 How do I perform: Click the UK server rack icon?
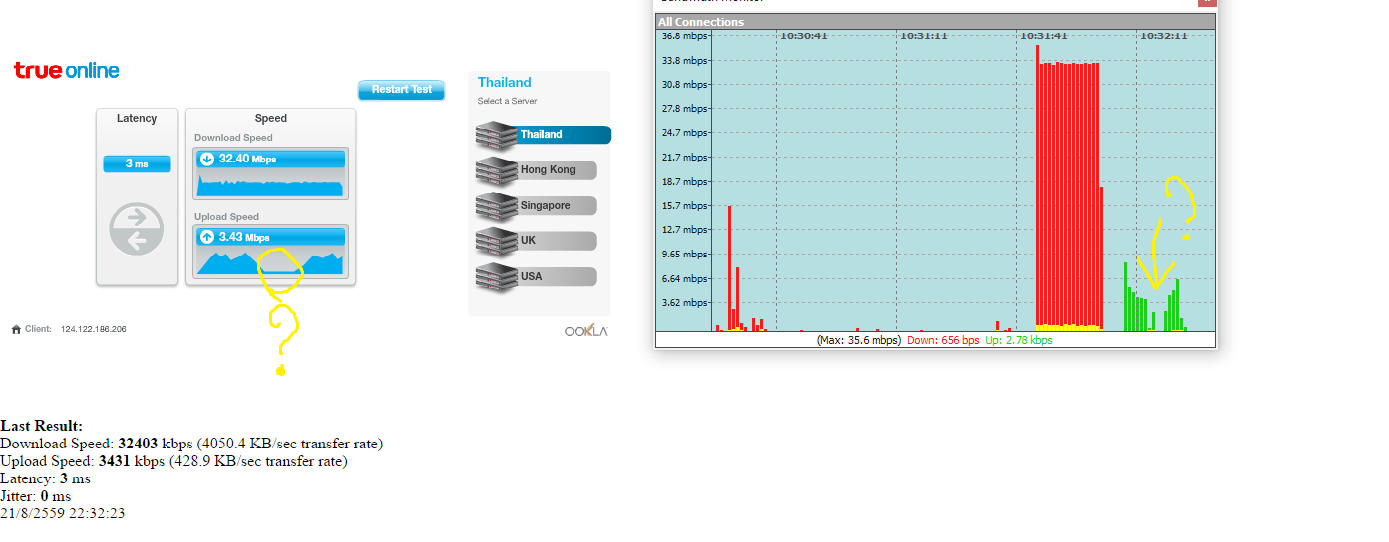point(496,241)
